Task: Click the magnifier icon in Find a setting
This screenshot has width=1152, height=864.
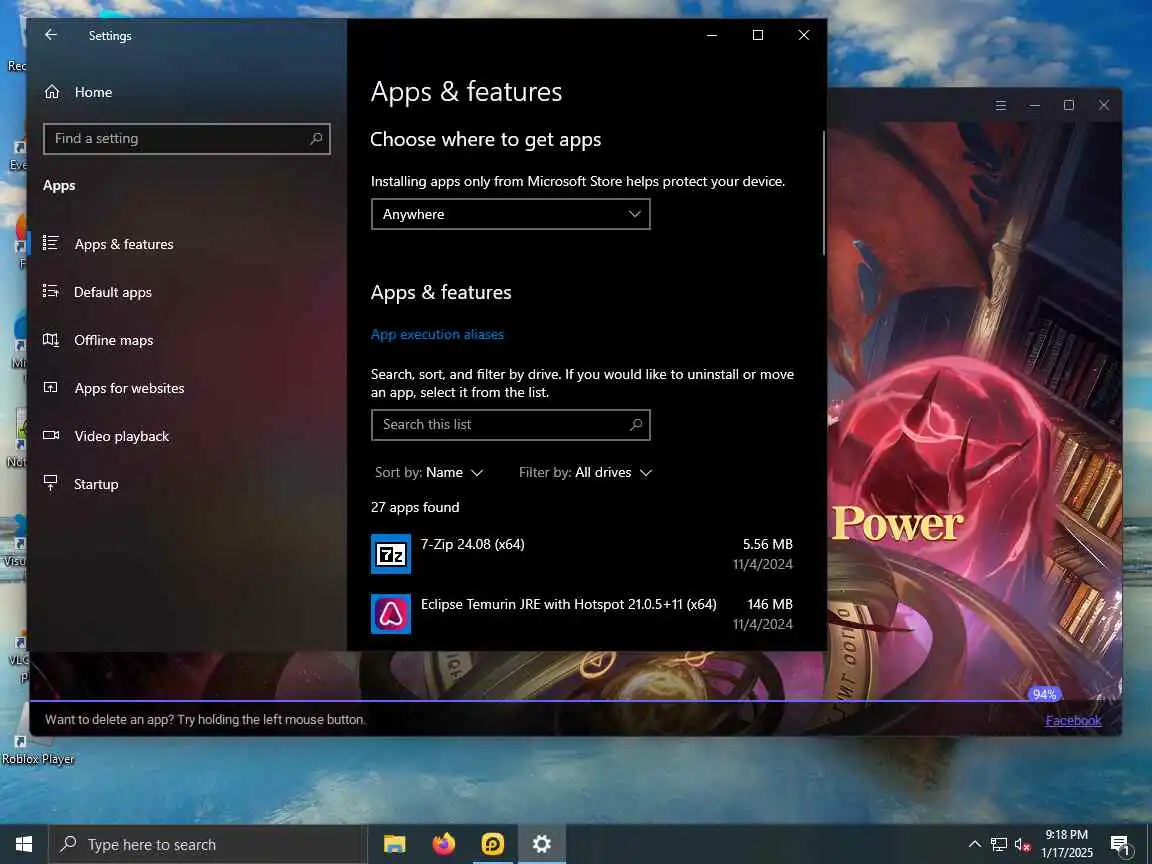Action: [x=316, y=138]
